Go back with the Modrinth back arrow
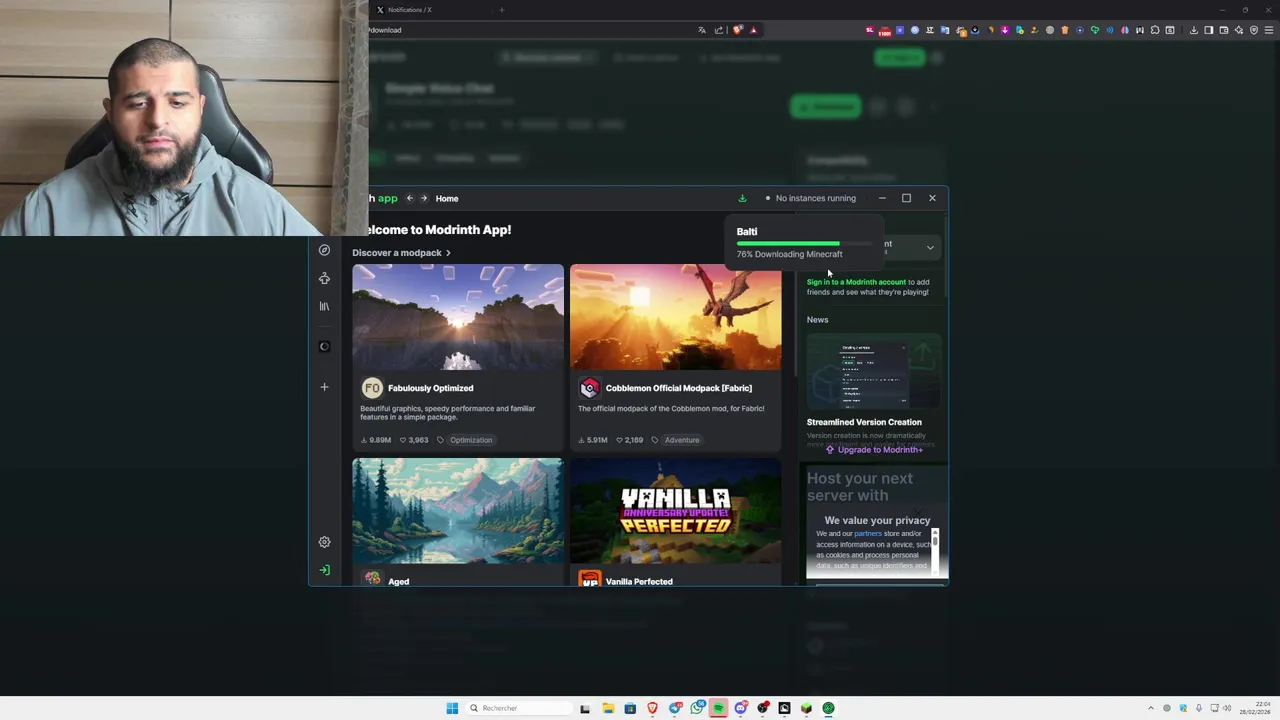Image resolution: width=1280 pixels, height=720 pixels. [409, 198]
